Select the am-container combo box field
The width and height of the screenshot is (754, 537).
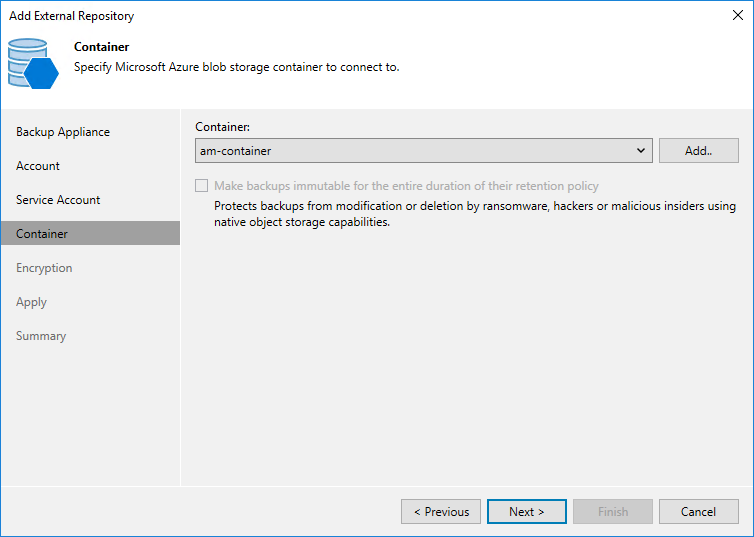[424, 150]
